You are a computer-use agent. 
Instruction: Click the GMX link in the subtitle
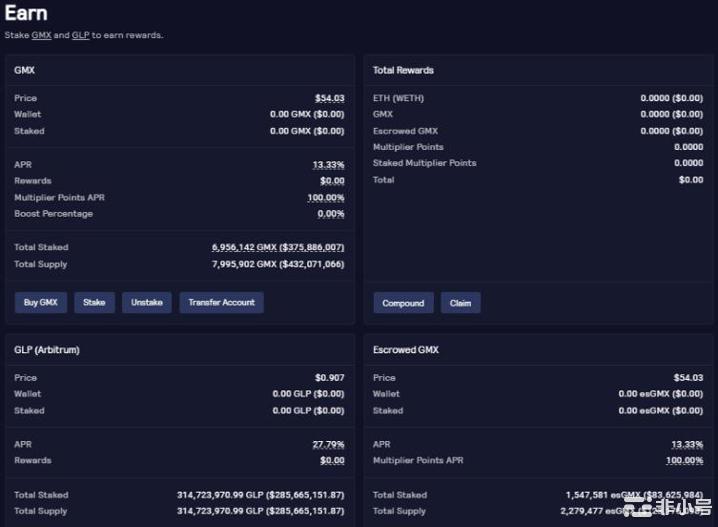point(41,35)
